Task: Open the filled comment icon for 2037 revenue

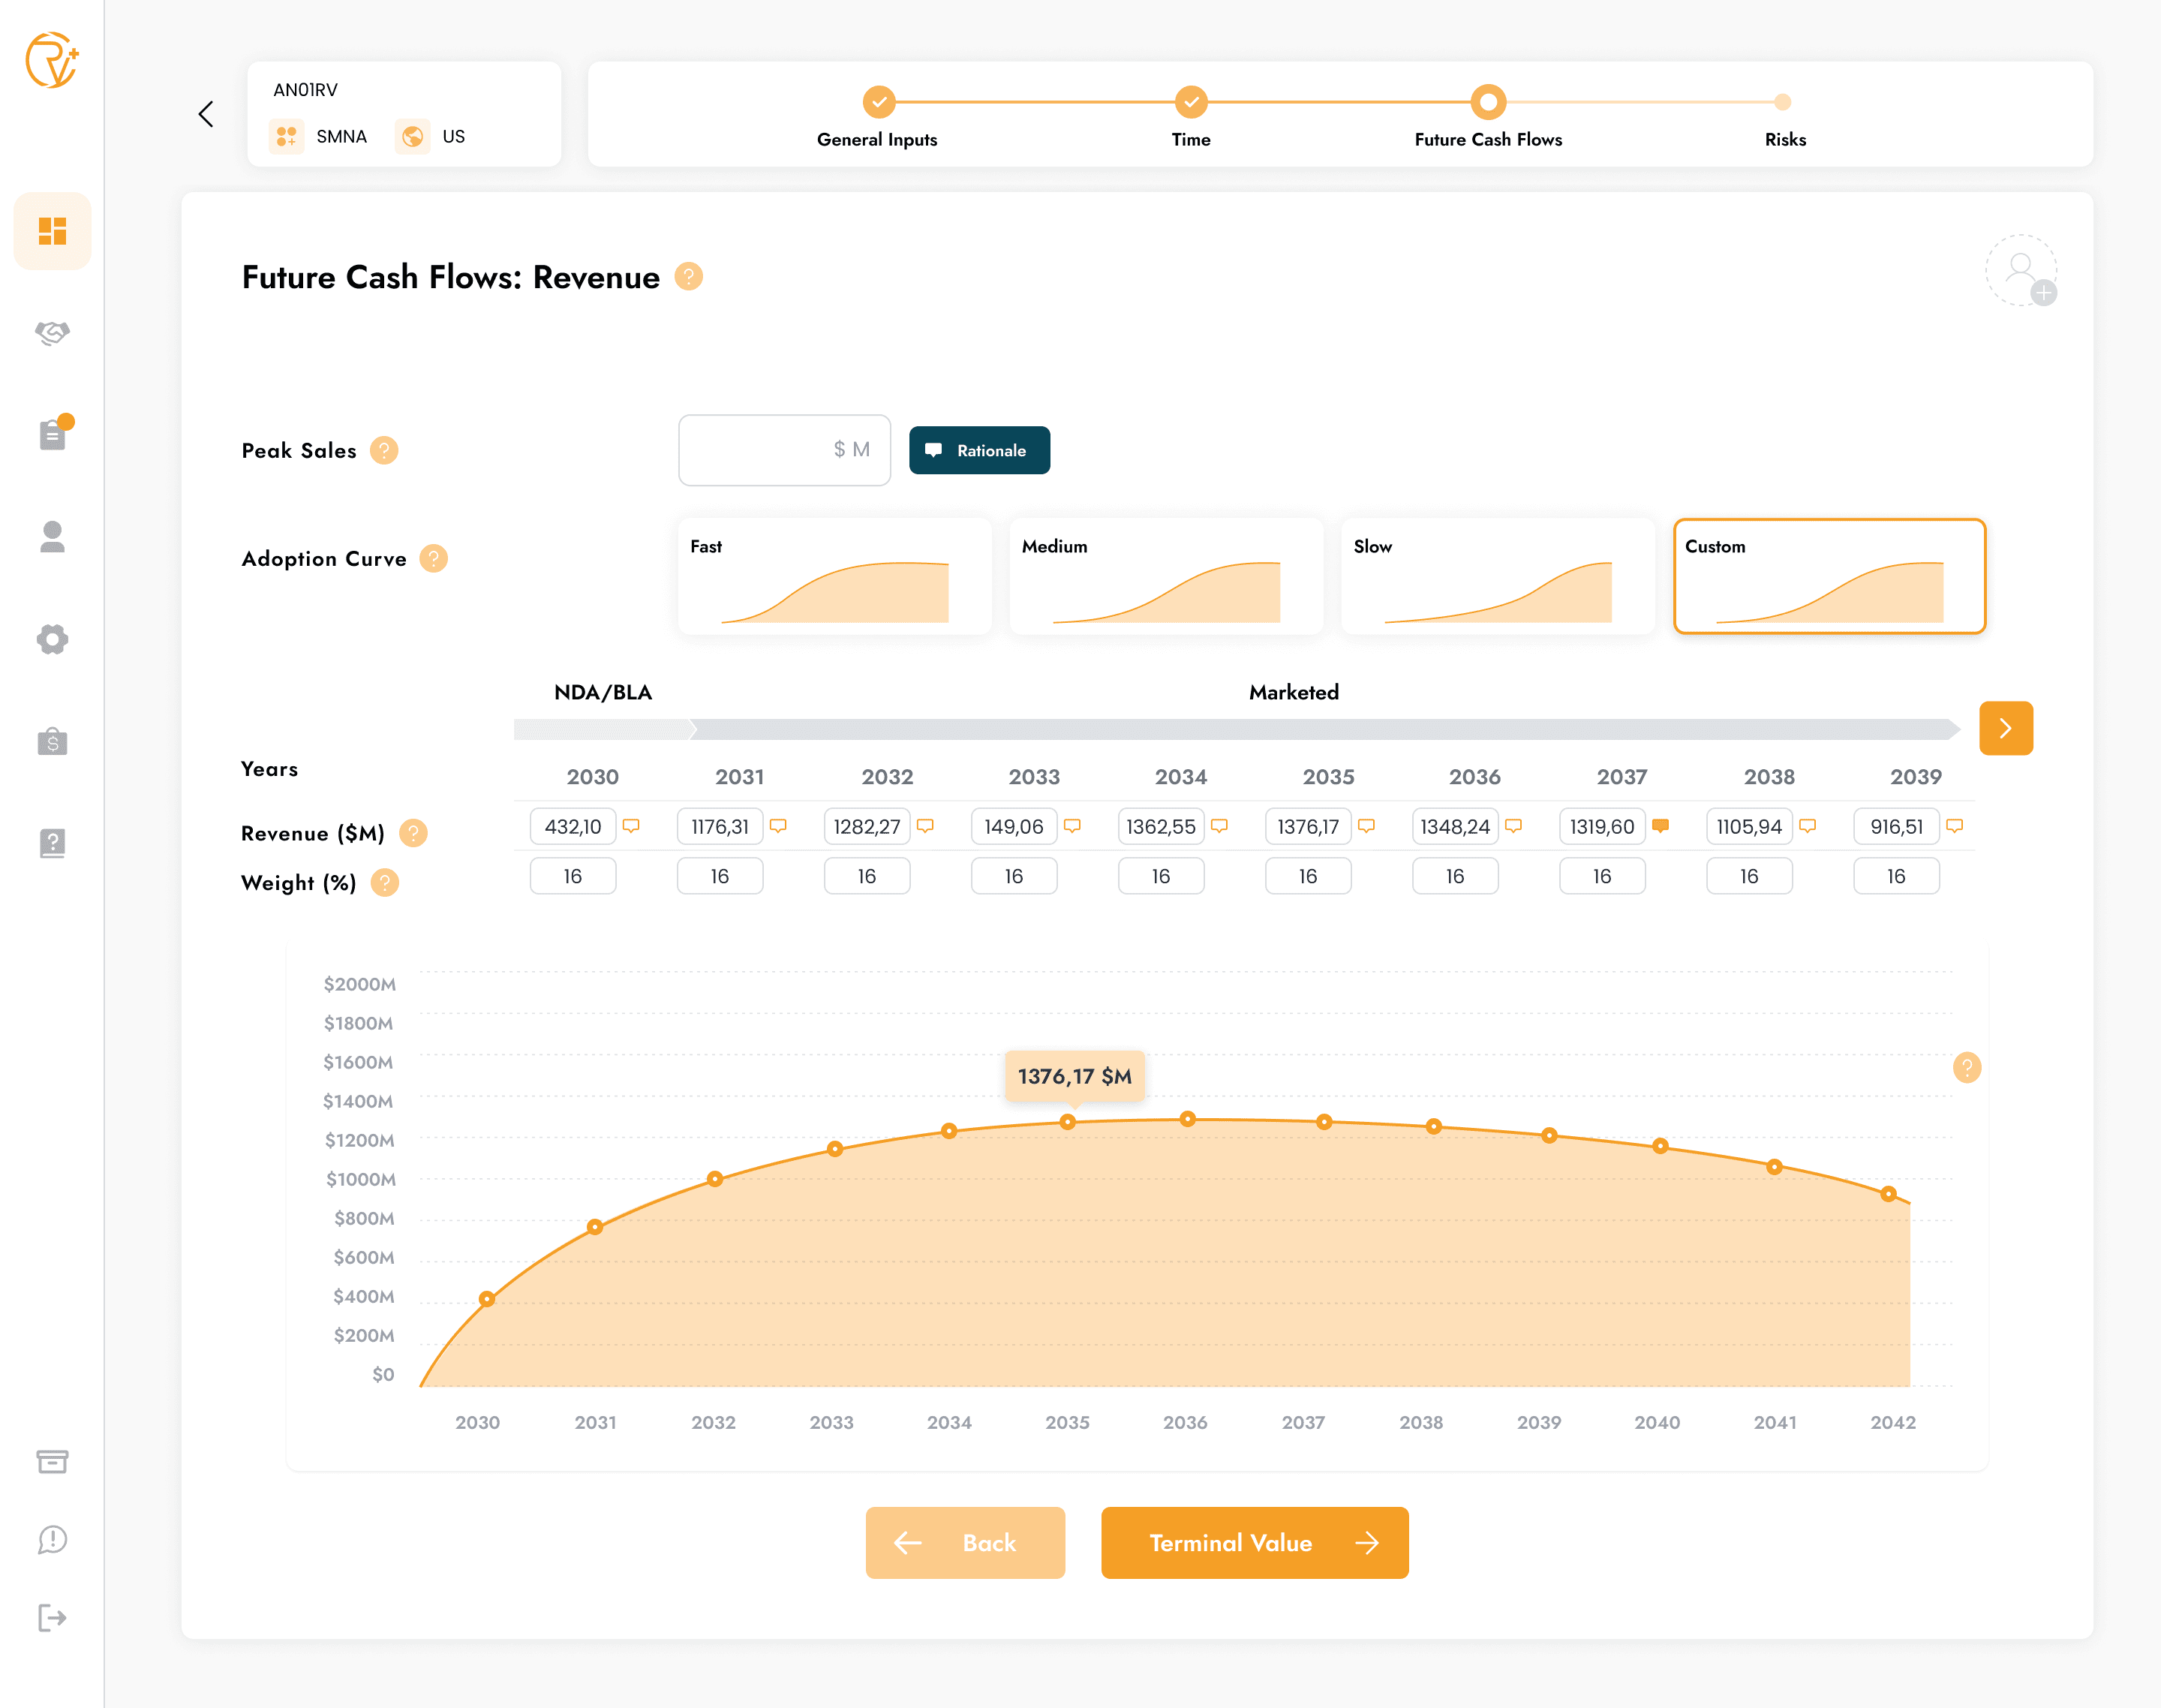Action: pos(1660,826)
